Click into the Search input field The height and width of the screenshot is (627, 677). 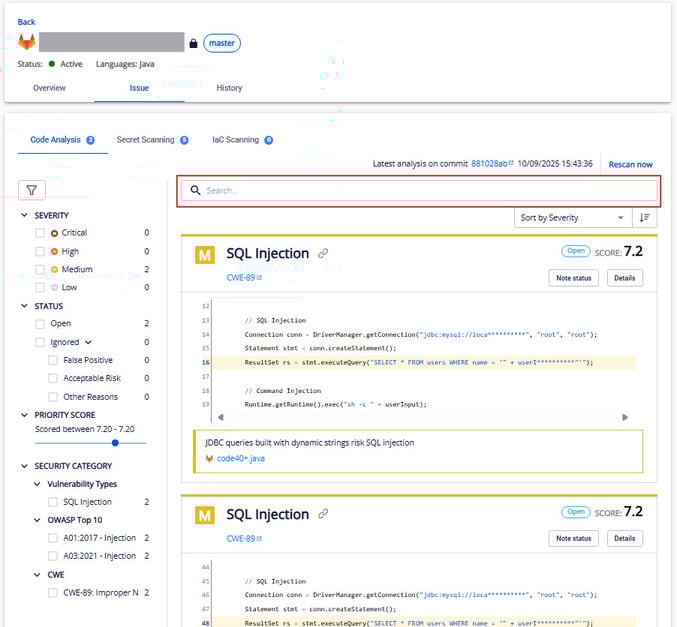pos(420,190)
